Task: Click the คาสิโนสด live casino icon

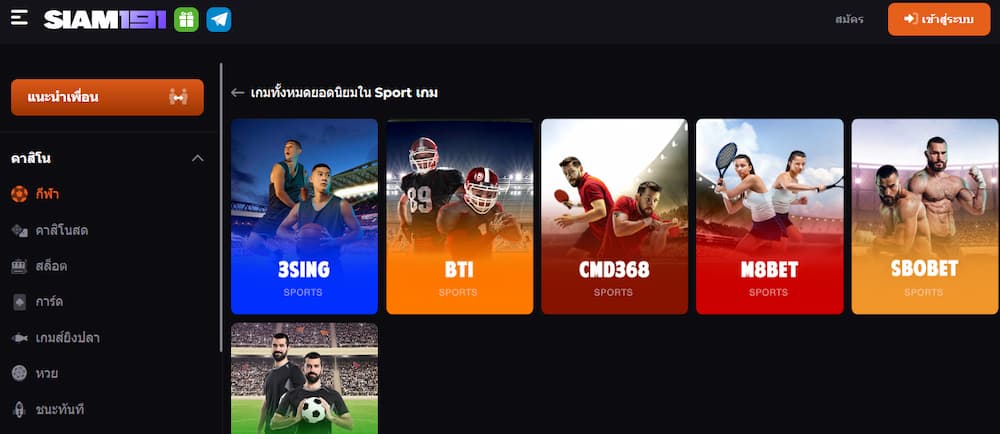Action: 19,230
